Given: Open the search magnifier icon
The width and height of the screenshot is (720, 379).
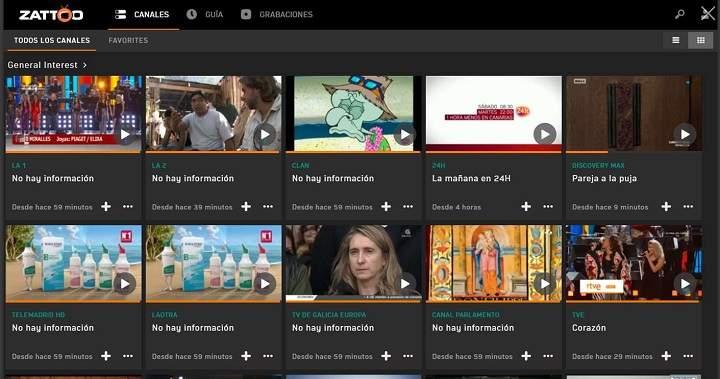Looking at the screenshot, I should click(680, 14).
